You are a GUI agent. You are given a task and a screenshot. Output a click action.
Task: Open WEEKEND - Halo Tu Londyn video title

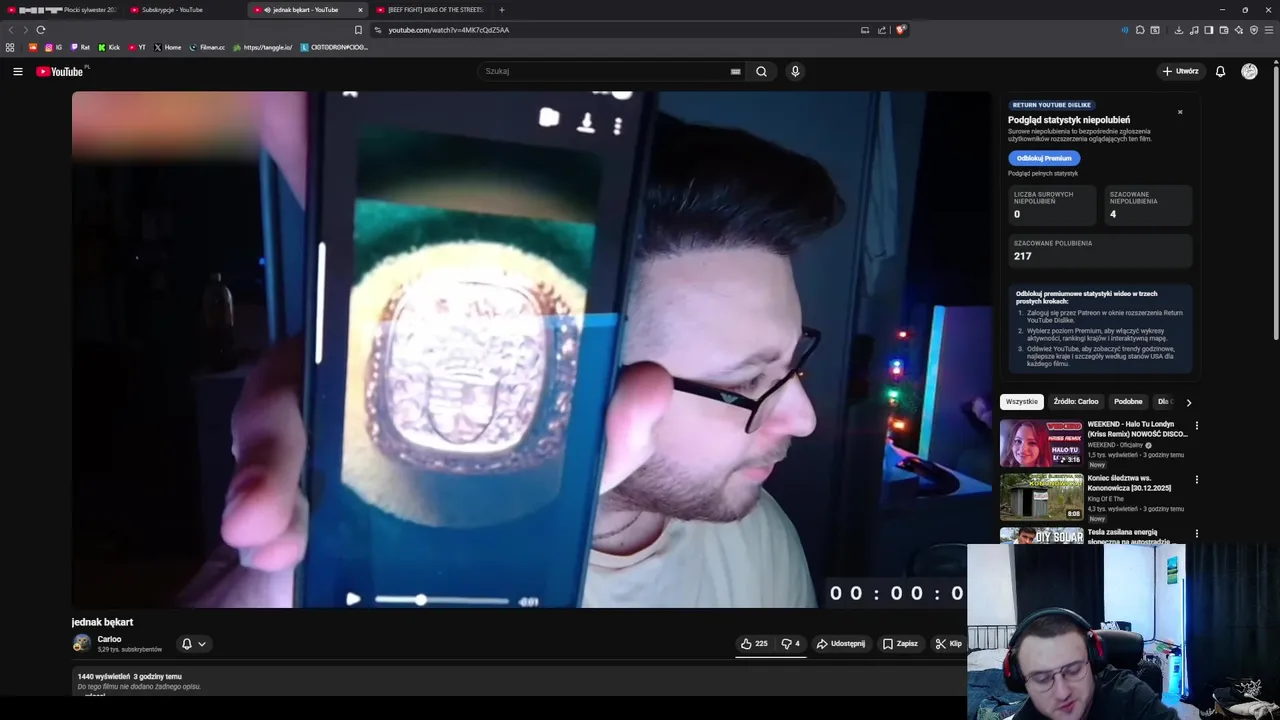tap(1137, 429)
